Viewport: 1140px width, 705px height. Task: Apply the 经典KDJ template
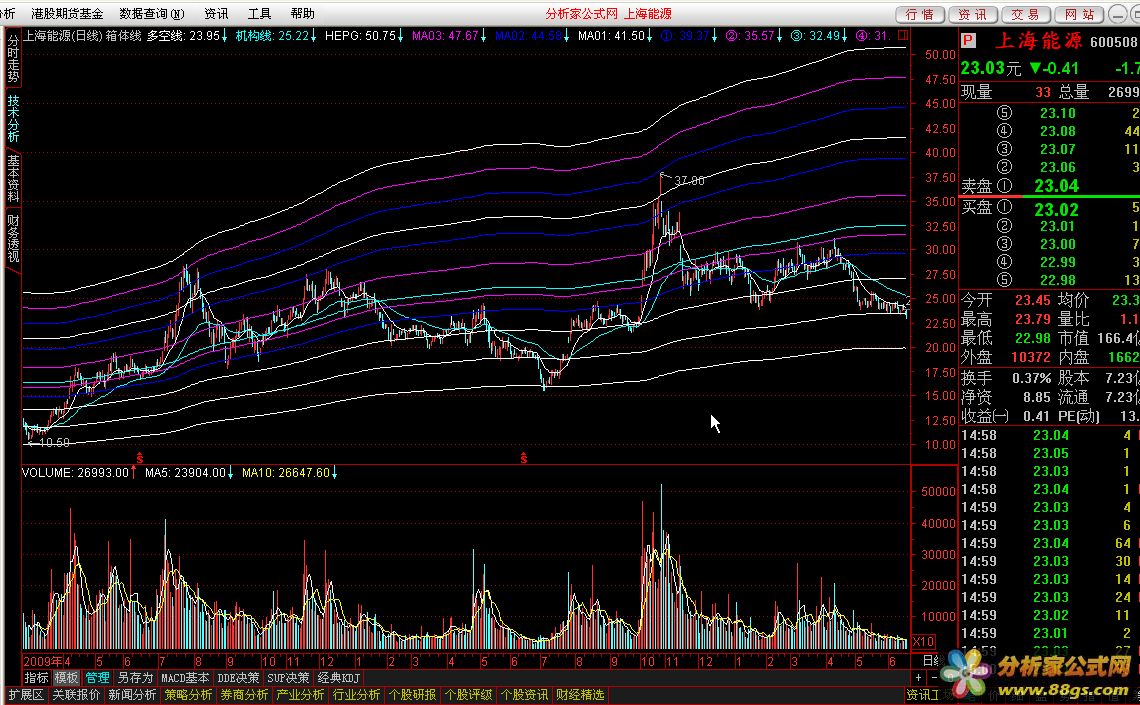(339, 678)
